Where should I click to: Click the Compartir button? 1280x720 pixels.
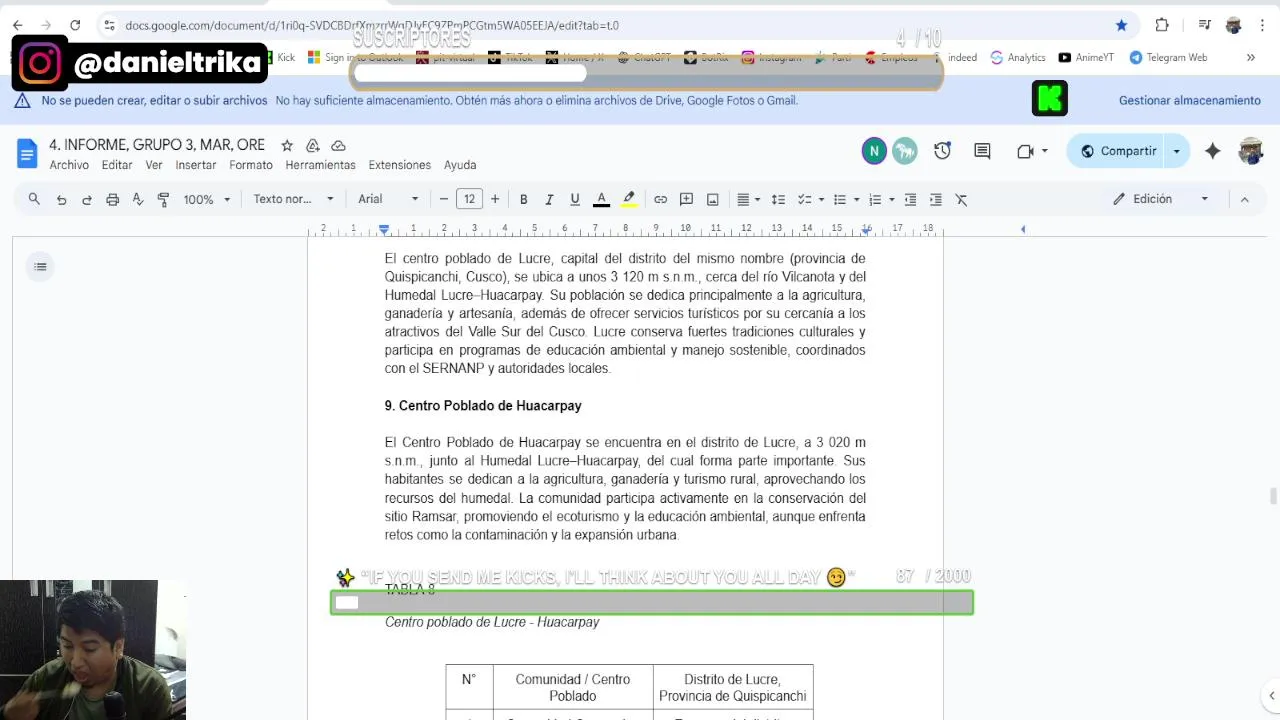[x=1118, y=151]
